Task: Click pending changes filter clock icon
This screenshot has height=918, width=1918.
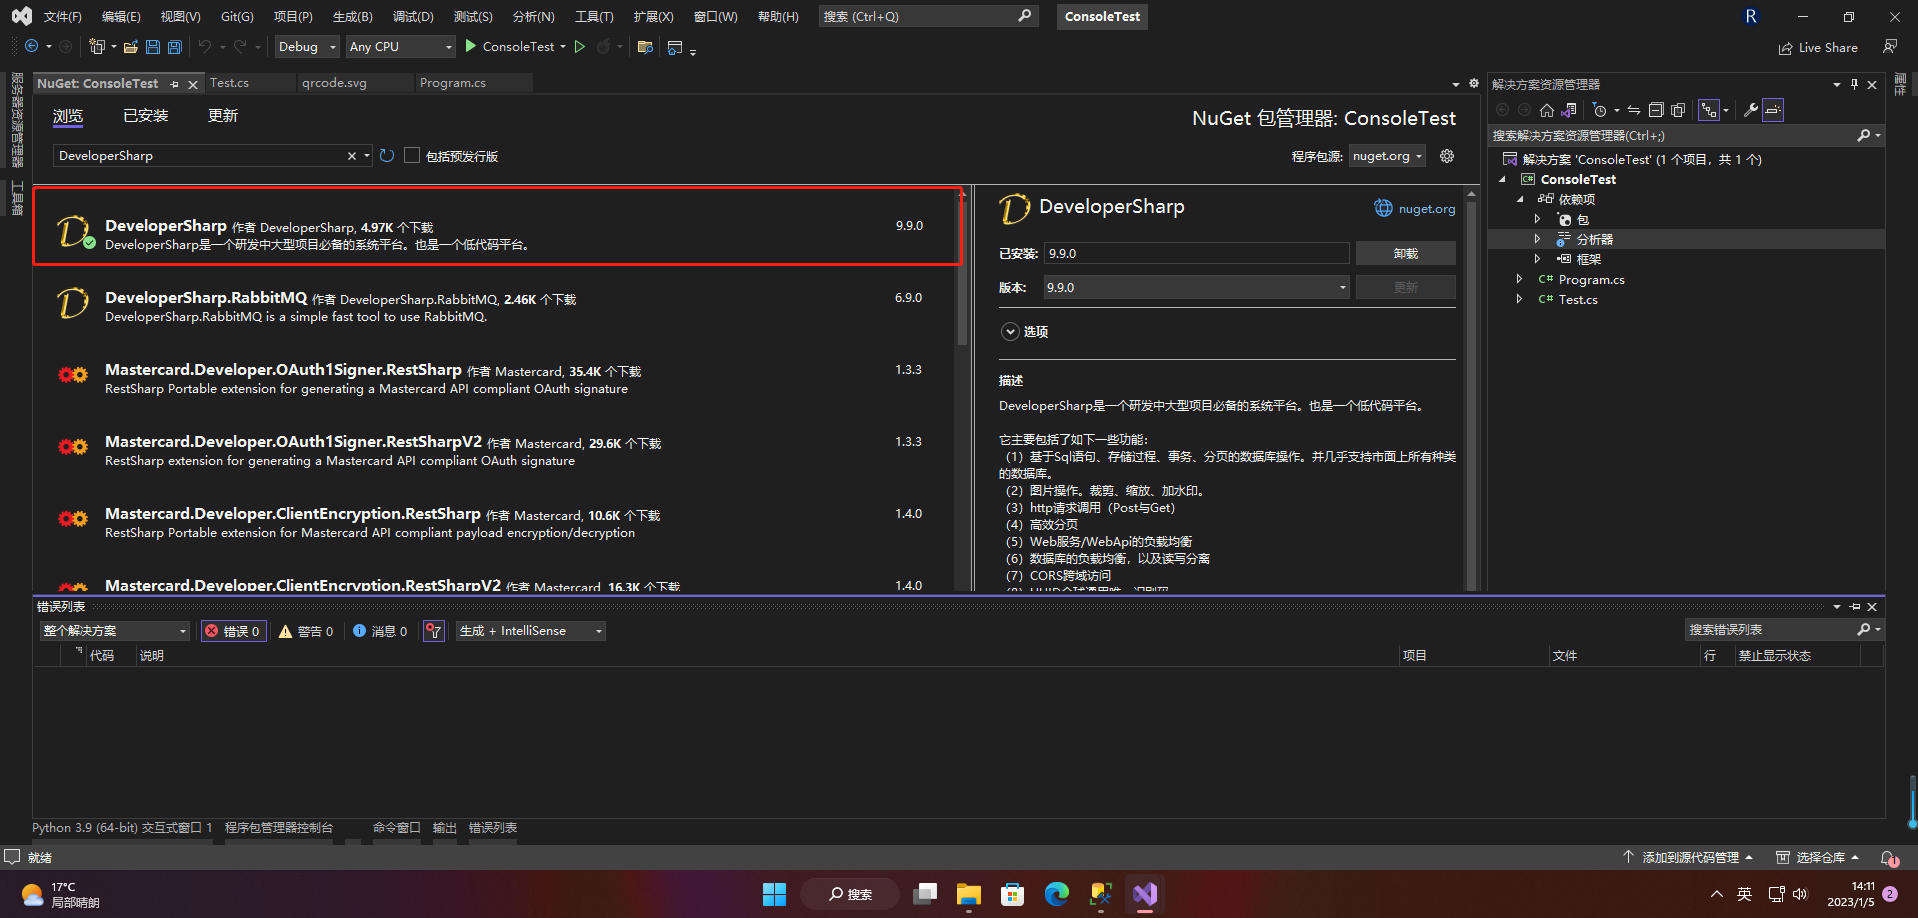Action: tap(1600, 110)
